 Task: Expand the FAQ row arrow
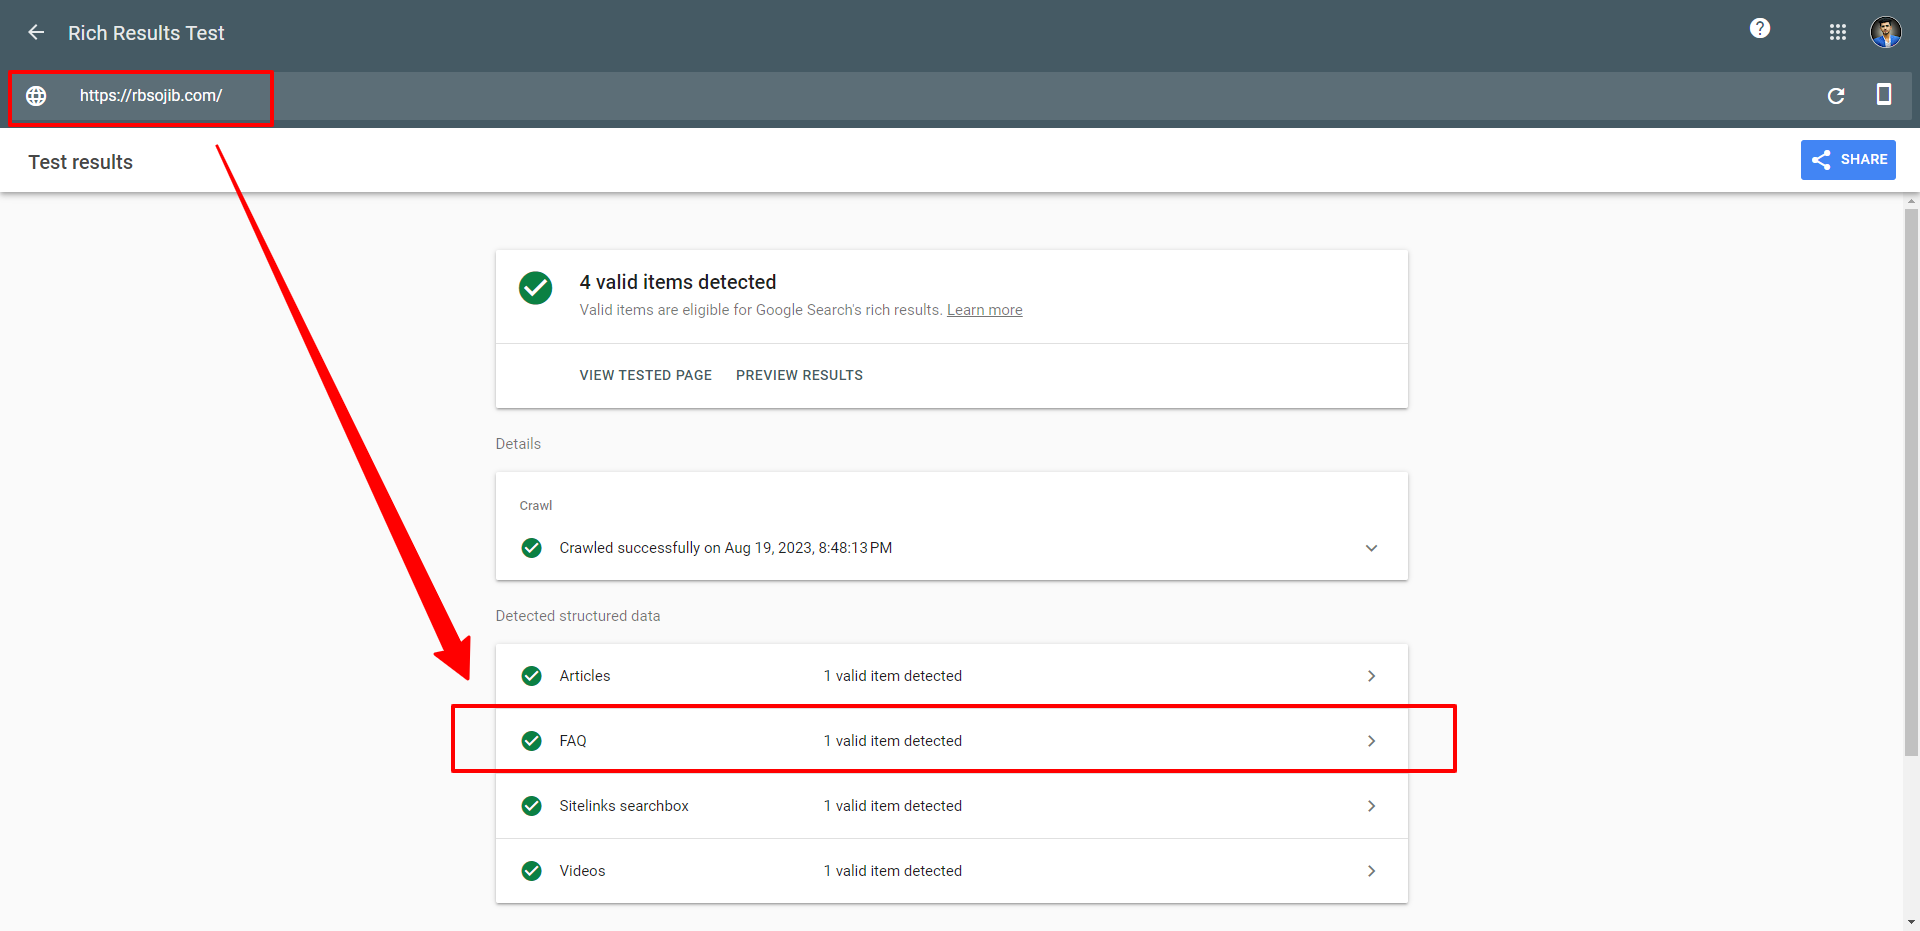(x=1371, y=741)
